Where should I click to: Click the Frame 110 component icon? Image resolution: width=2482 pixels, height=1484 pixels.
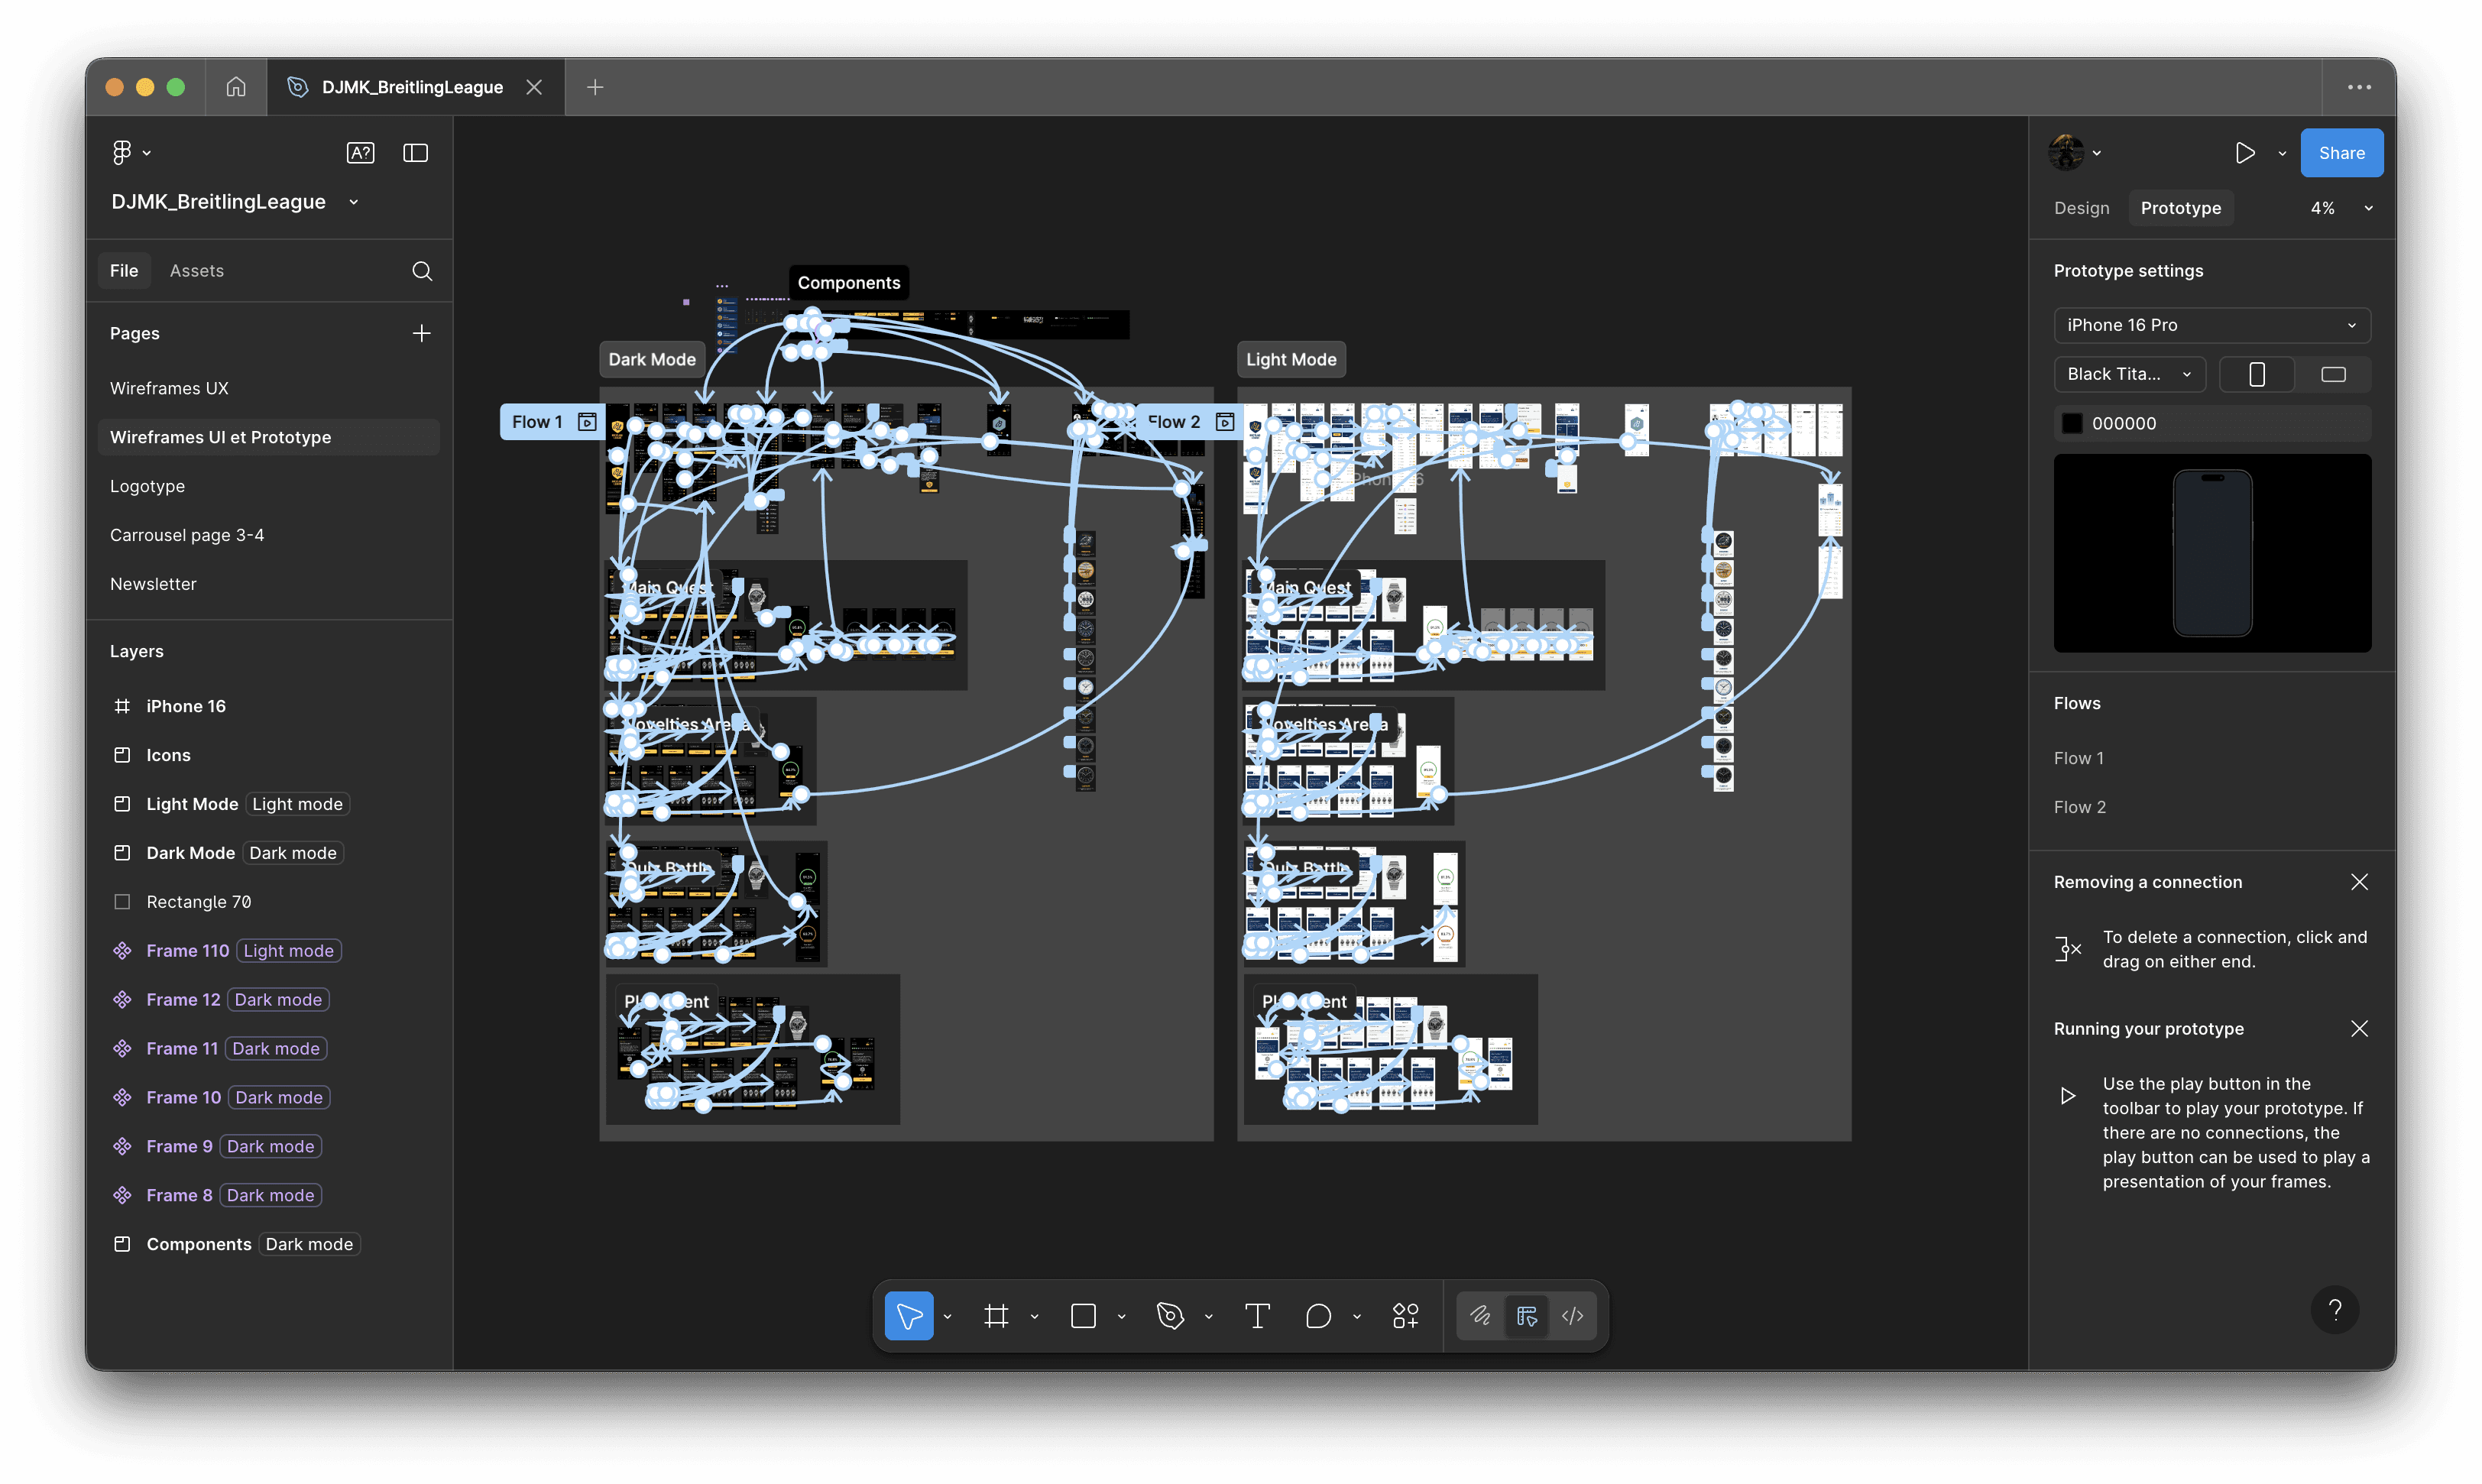[x=122, y=951]
